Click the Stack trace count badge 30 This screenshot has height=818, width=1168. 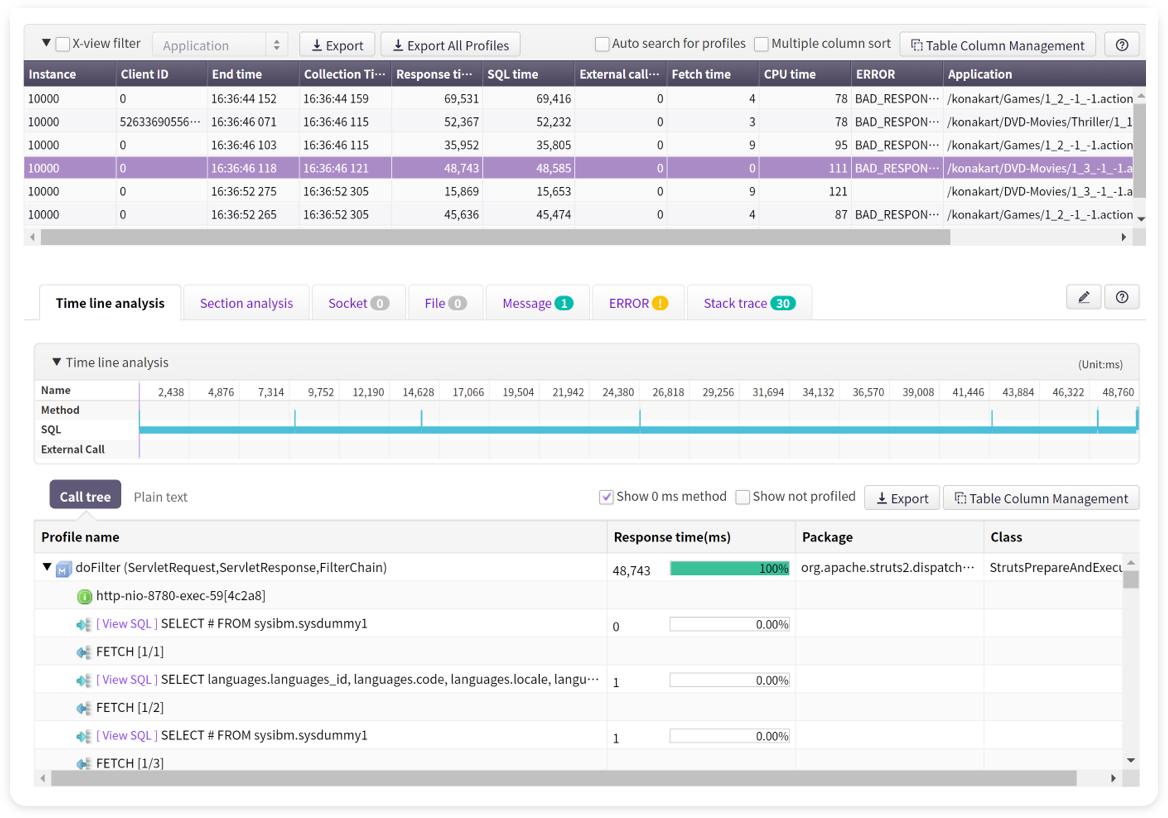(x=783, y=303)
